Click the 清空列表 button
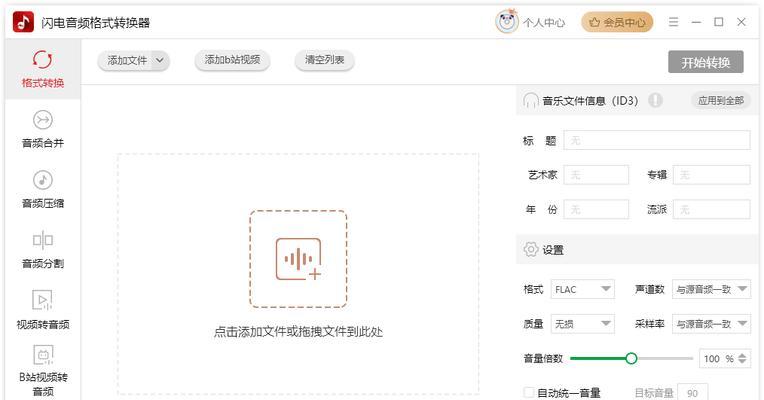Viewport: 764px width, 400px height. pyautogui.click(x=325, y=60)
